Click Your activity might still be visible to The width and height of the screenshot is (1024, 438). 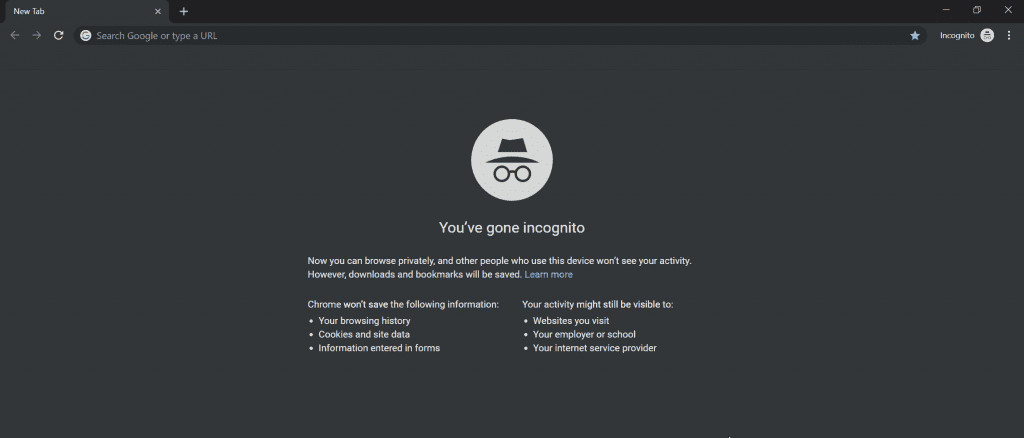pos(598,304)
